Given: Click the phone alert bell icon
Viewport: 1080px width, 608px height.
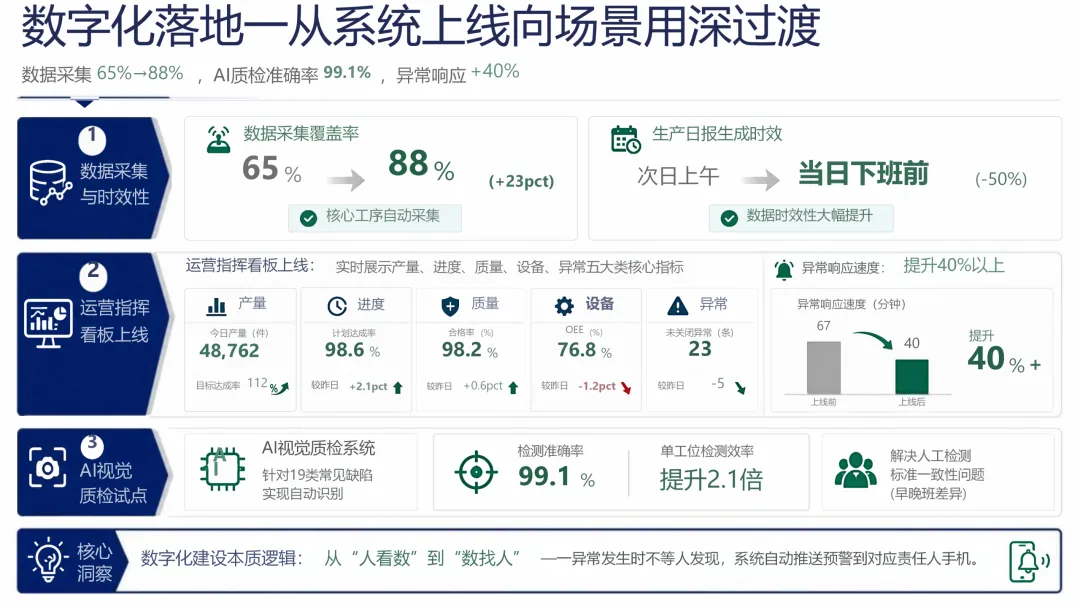Looking at the screenshot, I should coord(1029,561).
